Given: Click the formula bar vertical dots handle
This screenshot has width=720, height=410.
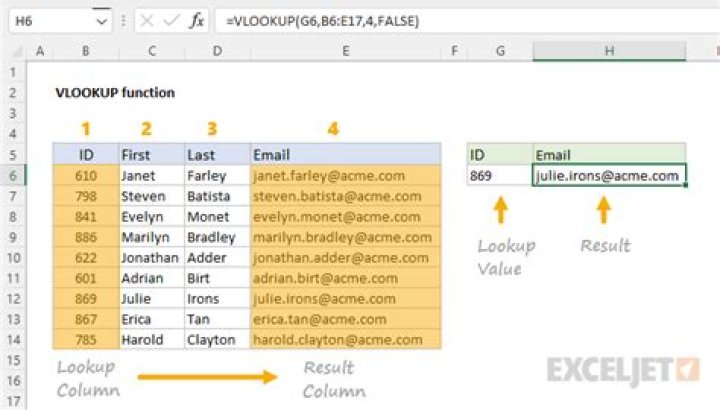Looking at the screenshot, I should (x=124, y=21).
